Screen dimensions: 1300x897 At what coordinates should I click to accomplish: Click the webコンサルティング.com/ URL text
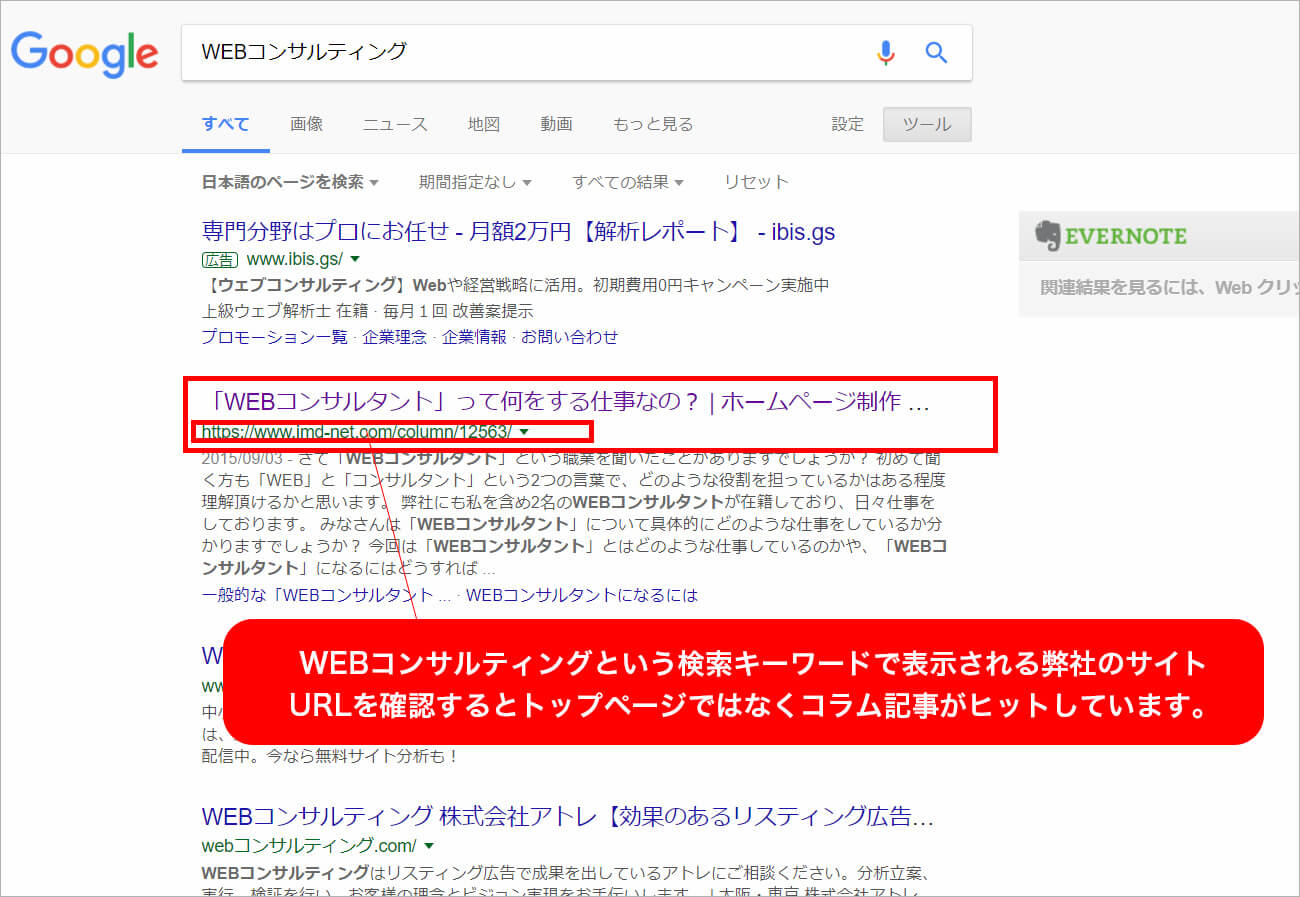pyautogui.click(x=309, y=846)
